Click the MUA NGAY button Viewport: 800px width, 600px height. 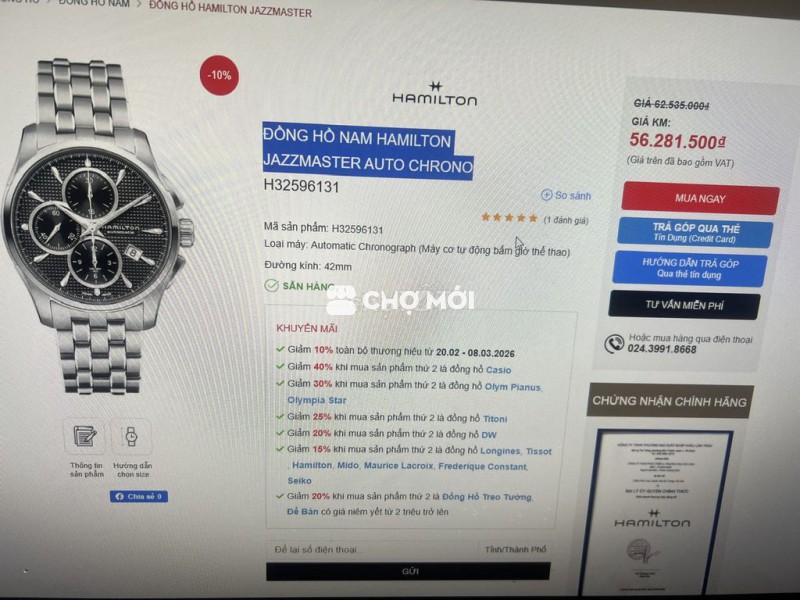click(x=700, y=198)
